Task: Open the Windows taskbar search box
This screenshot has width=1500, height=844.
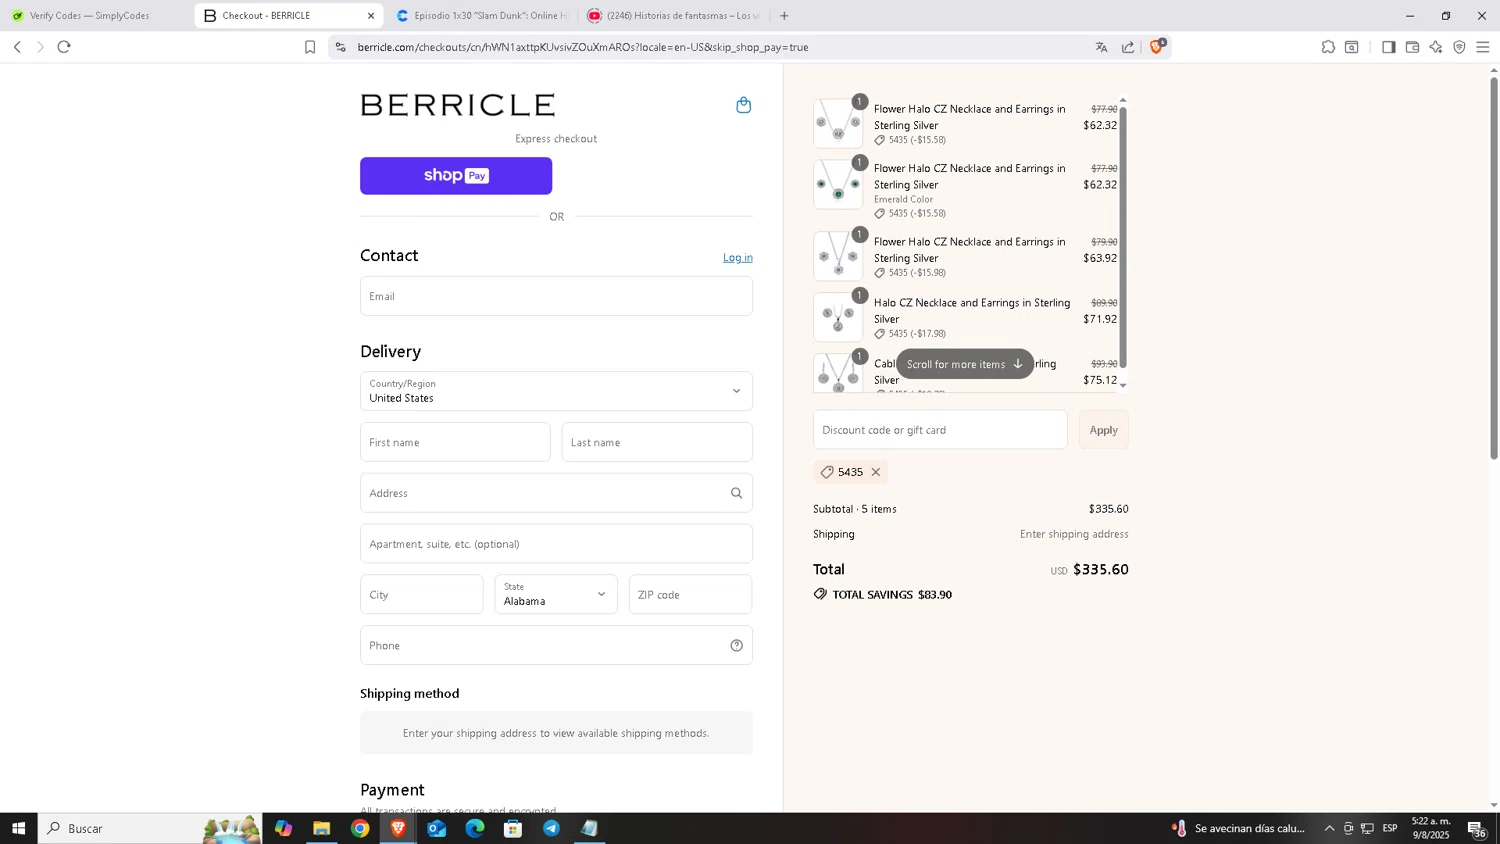Action: pos(150,828)
